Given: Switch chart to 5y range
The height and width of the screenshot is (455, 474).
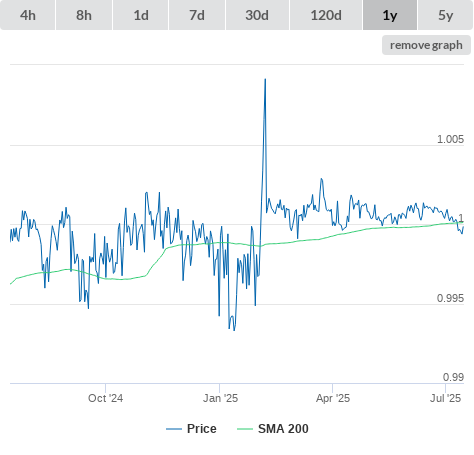Looking at the screenshot, I should (x=446, y=15).
